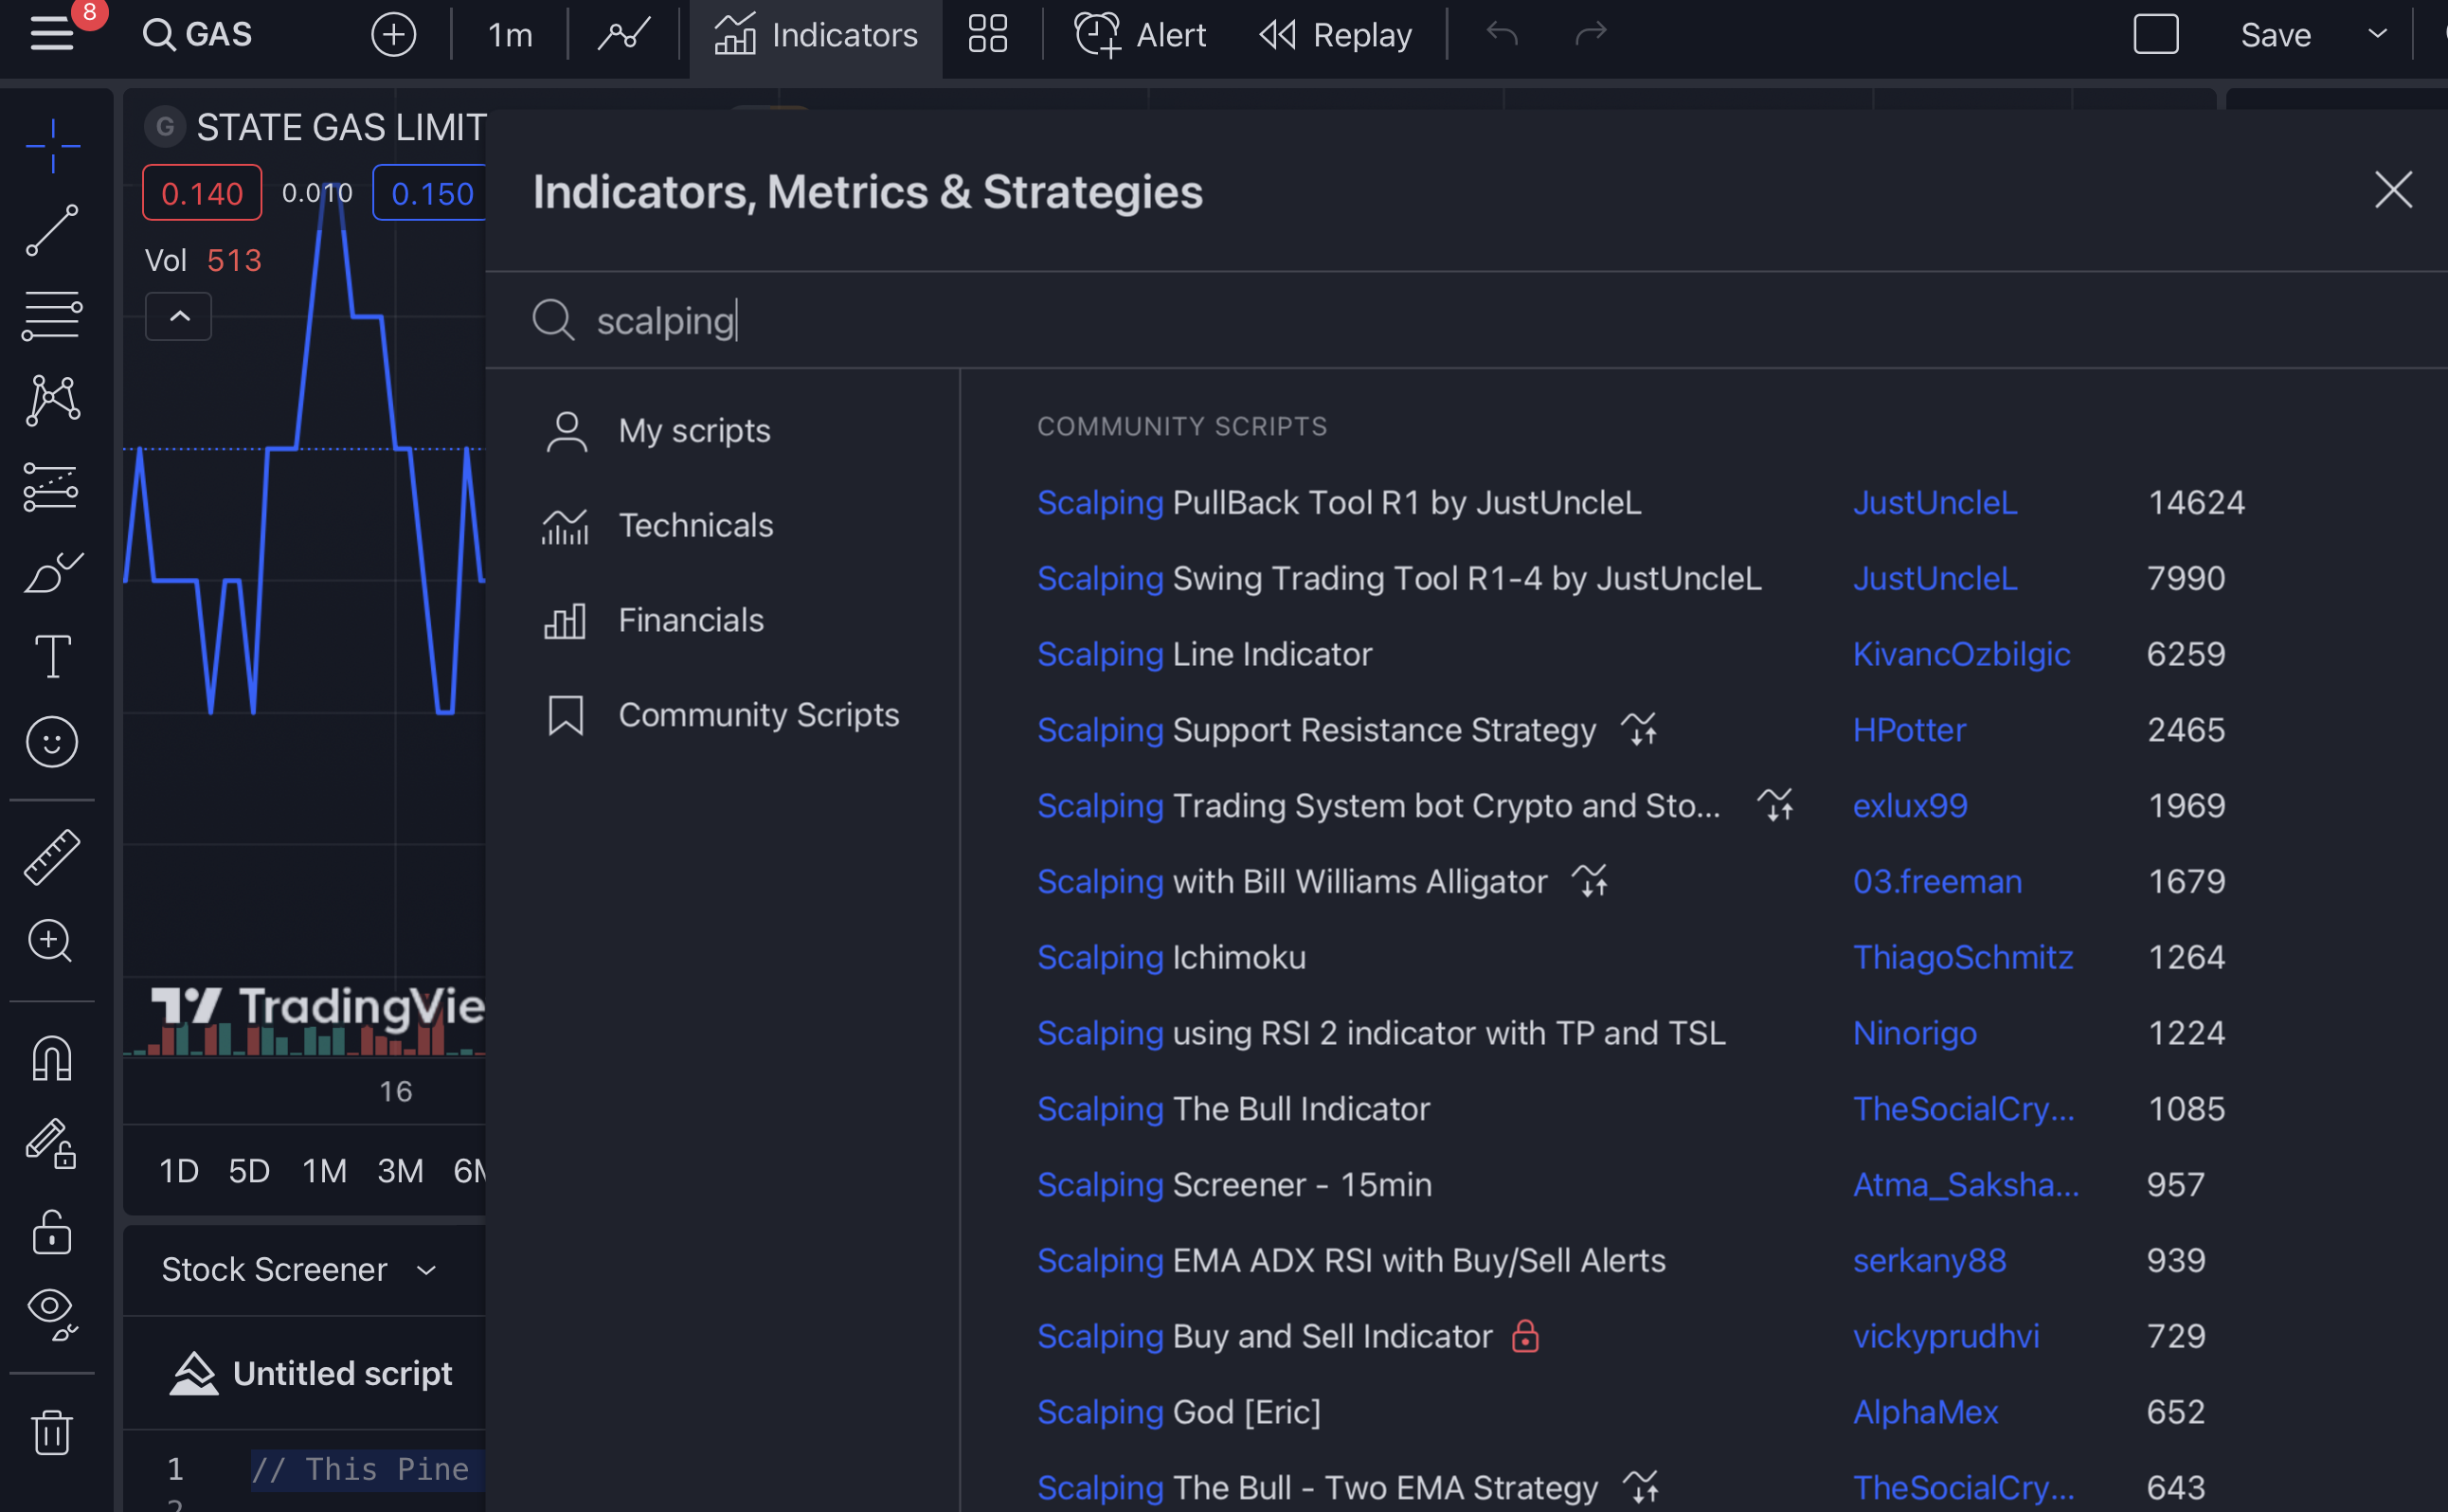Open chart style line icon

coord(624,35)
